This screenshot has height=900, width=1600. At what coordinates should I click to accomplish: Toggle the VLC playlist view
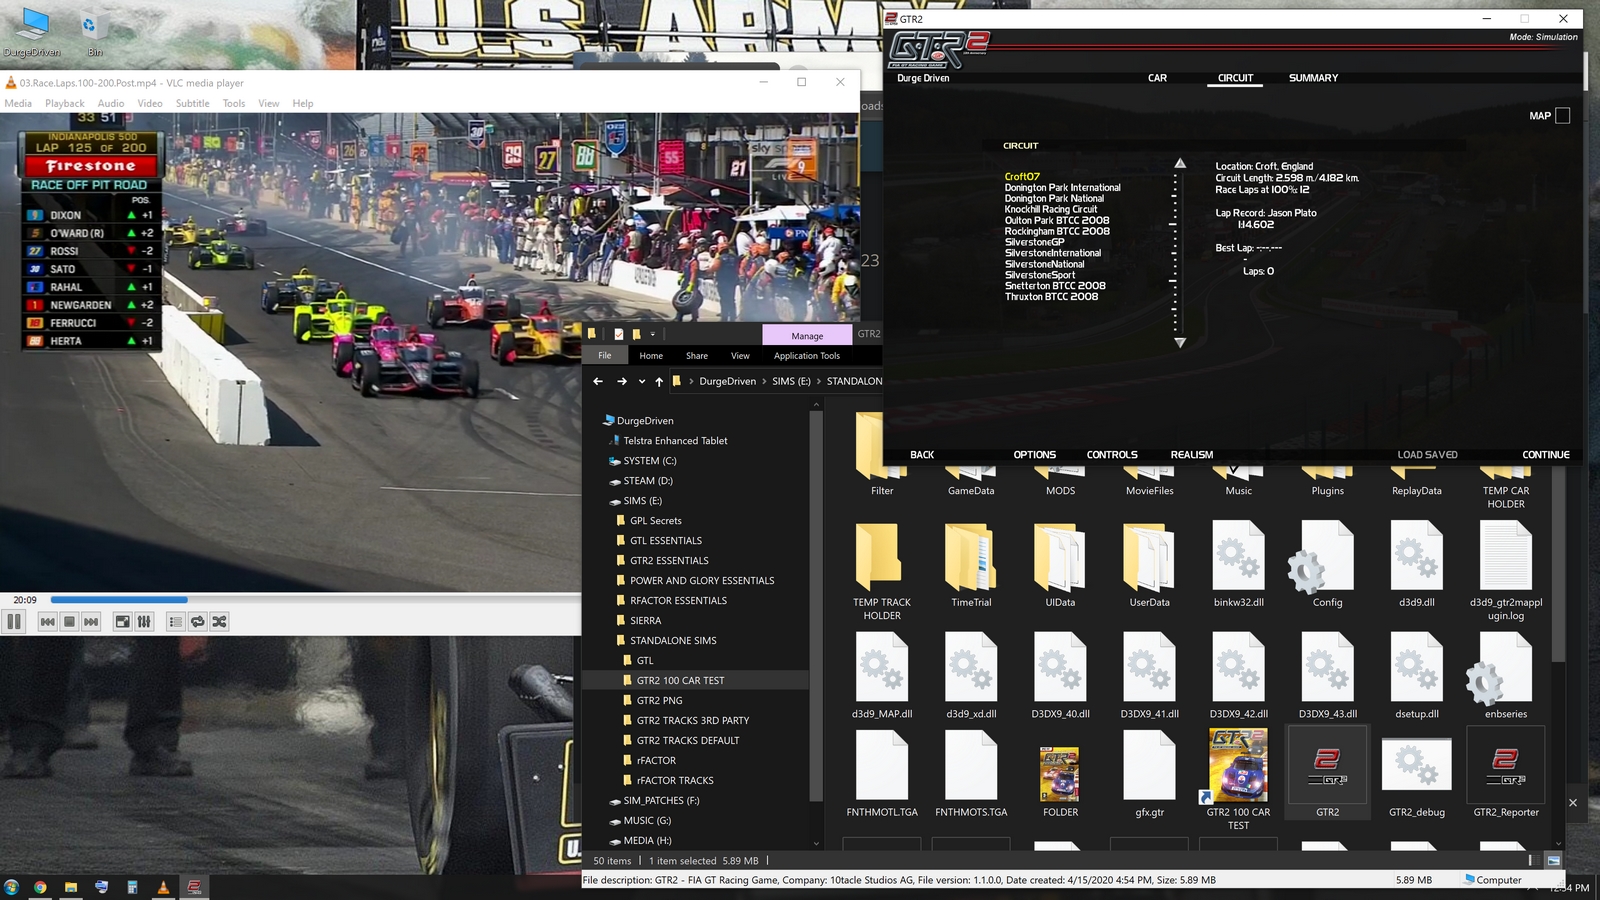click(175, 622)
